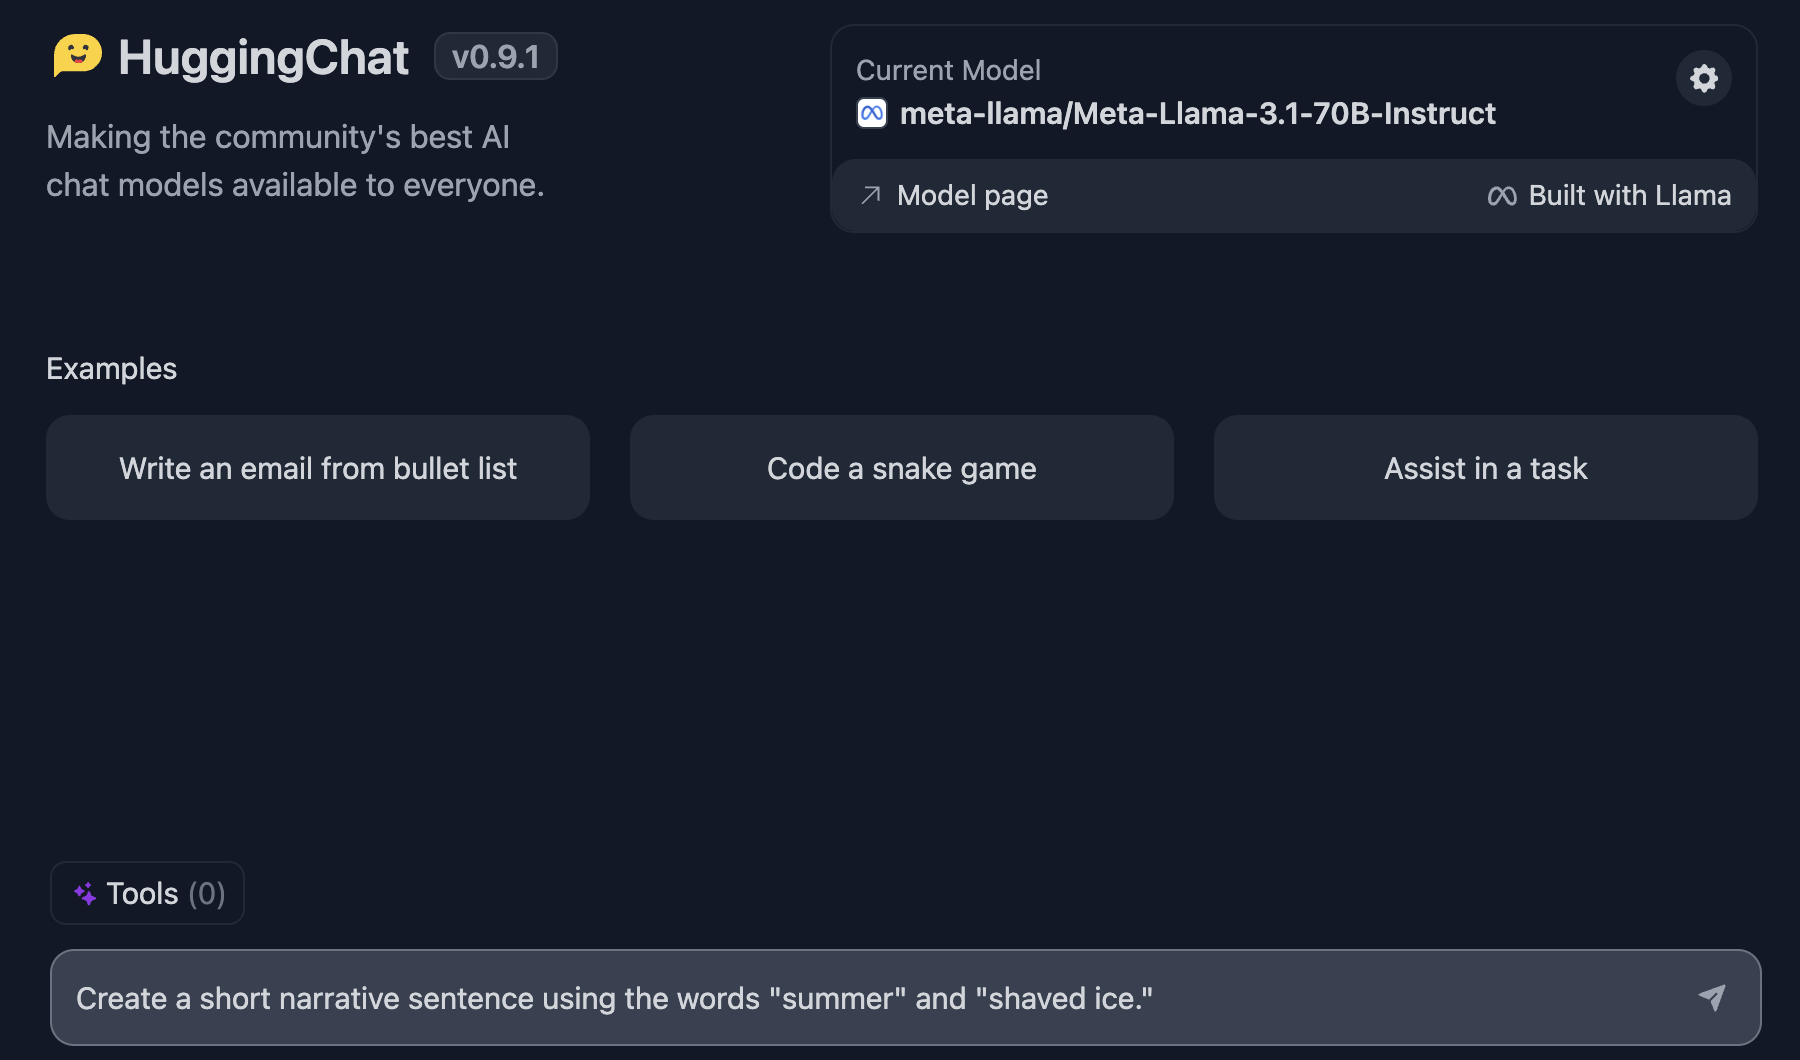The image size is (1800, 1060).
Task: Choose 'Assist in a task' example
Action: pyautogui.click(x=1486, y=468)
